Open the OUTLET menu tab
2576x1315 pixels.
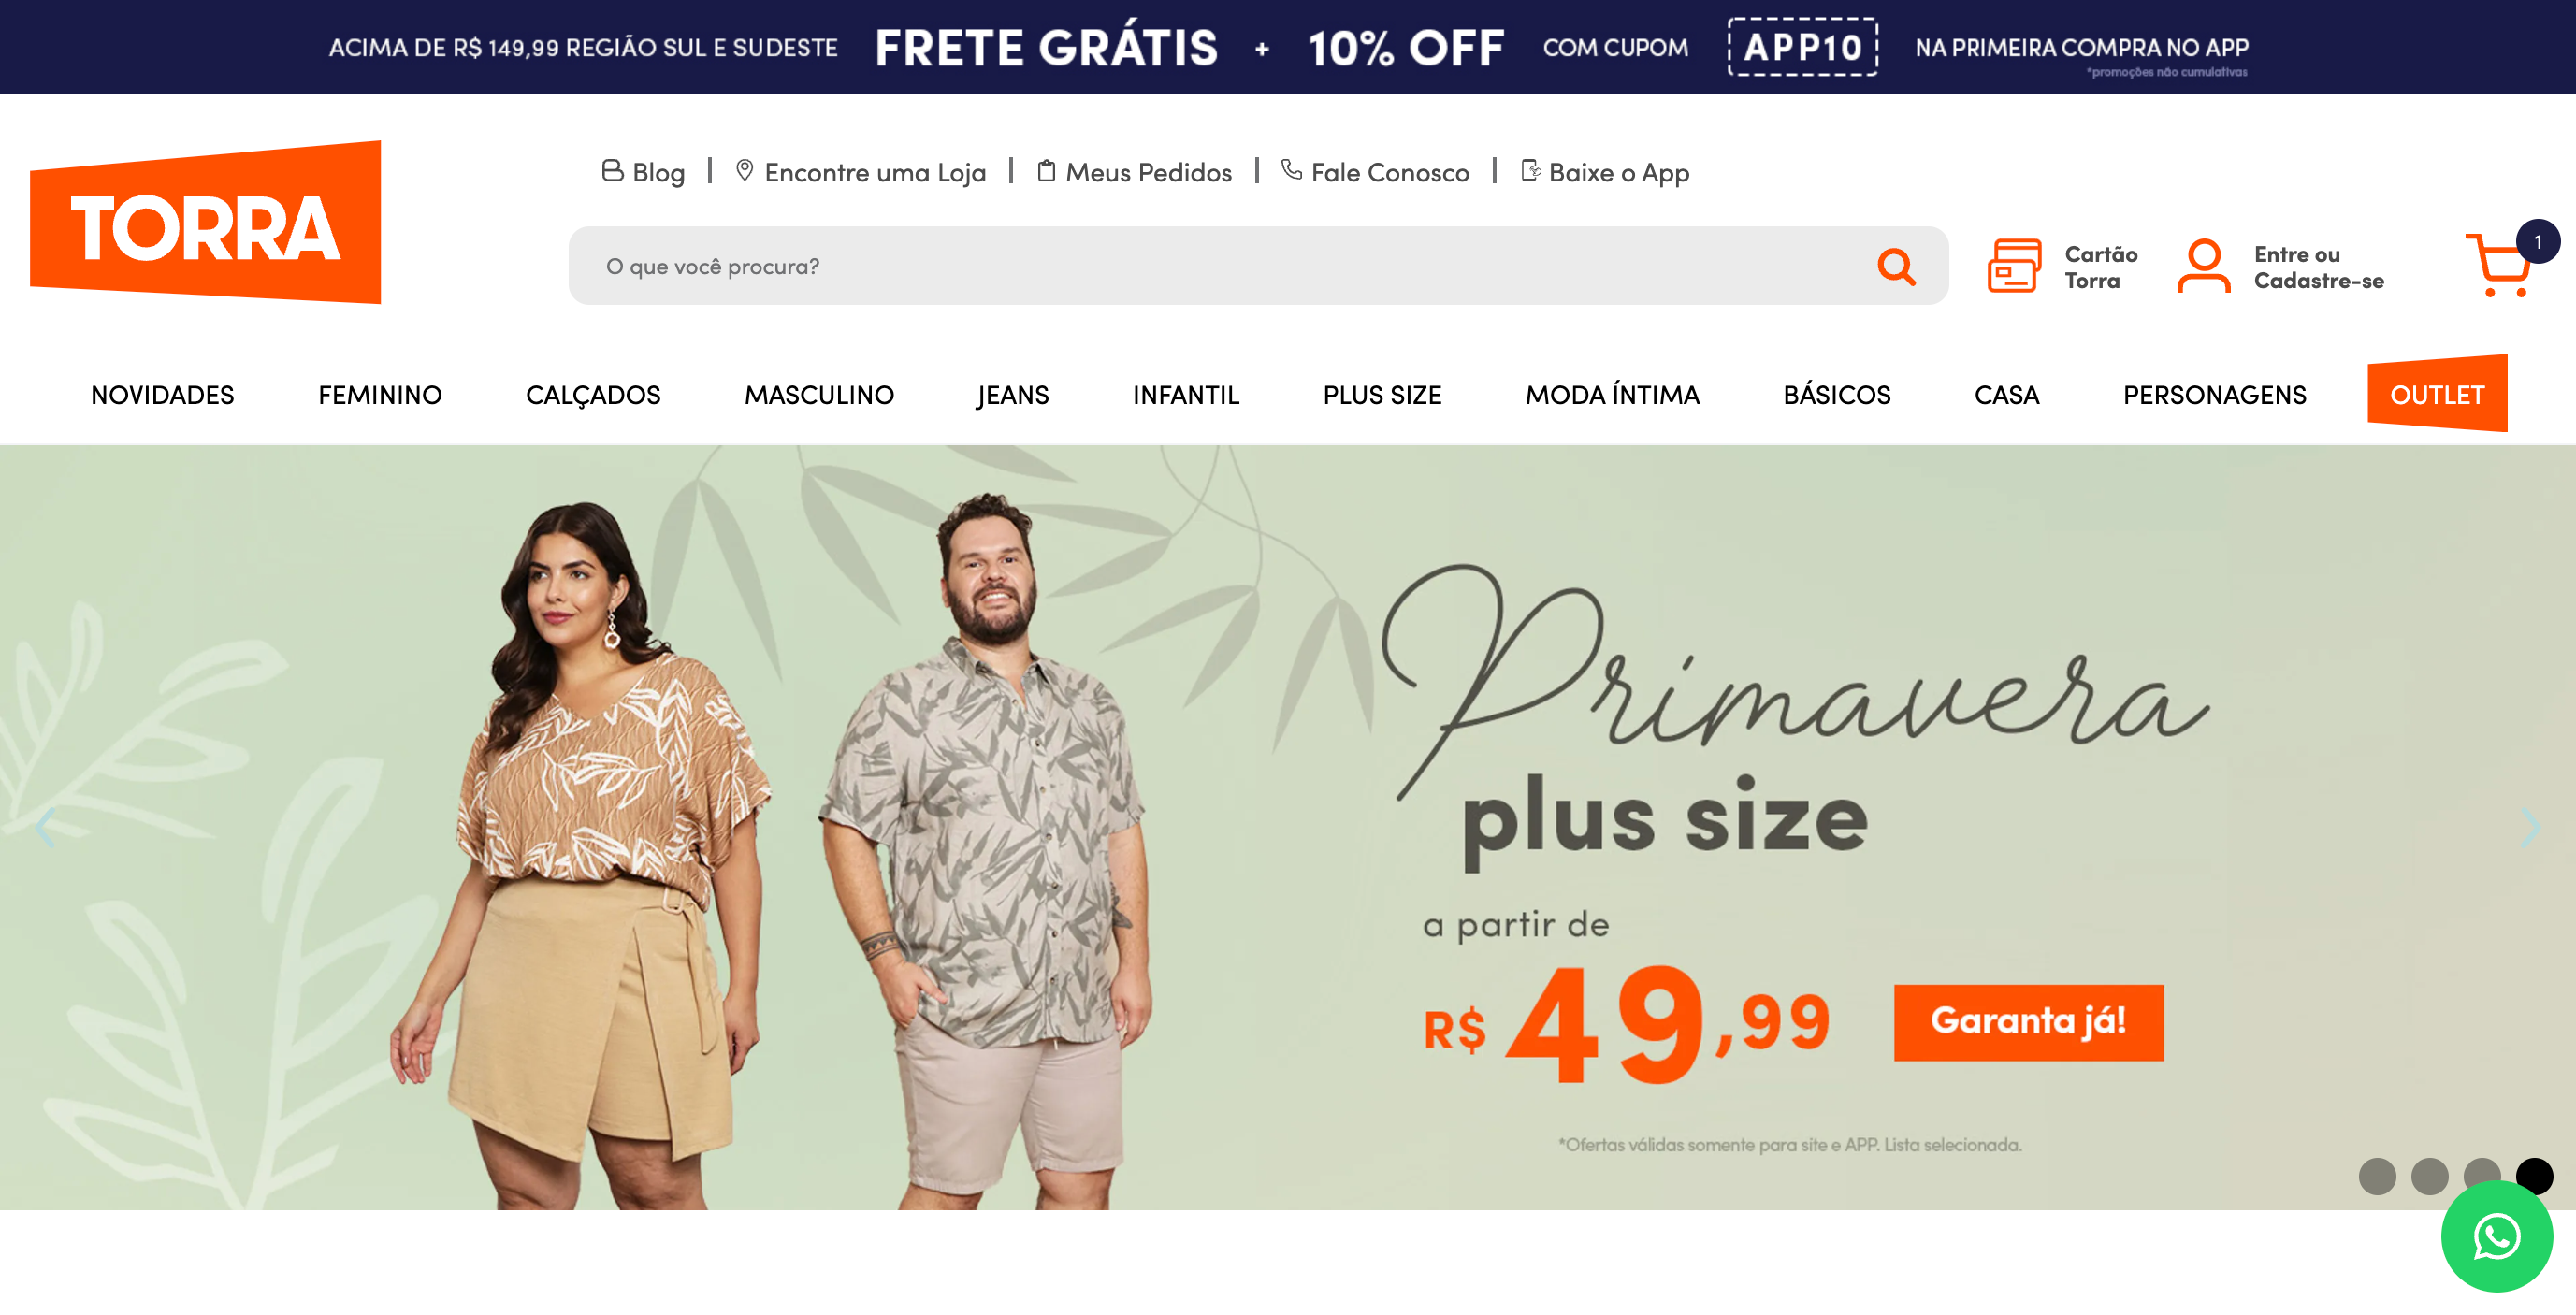[2437, 394]
